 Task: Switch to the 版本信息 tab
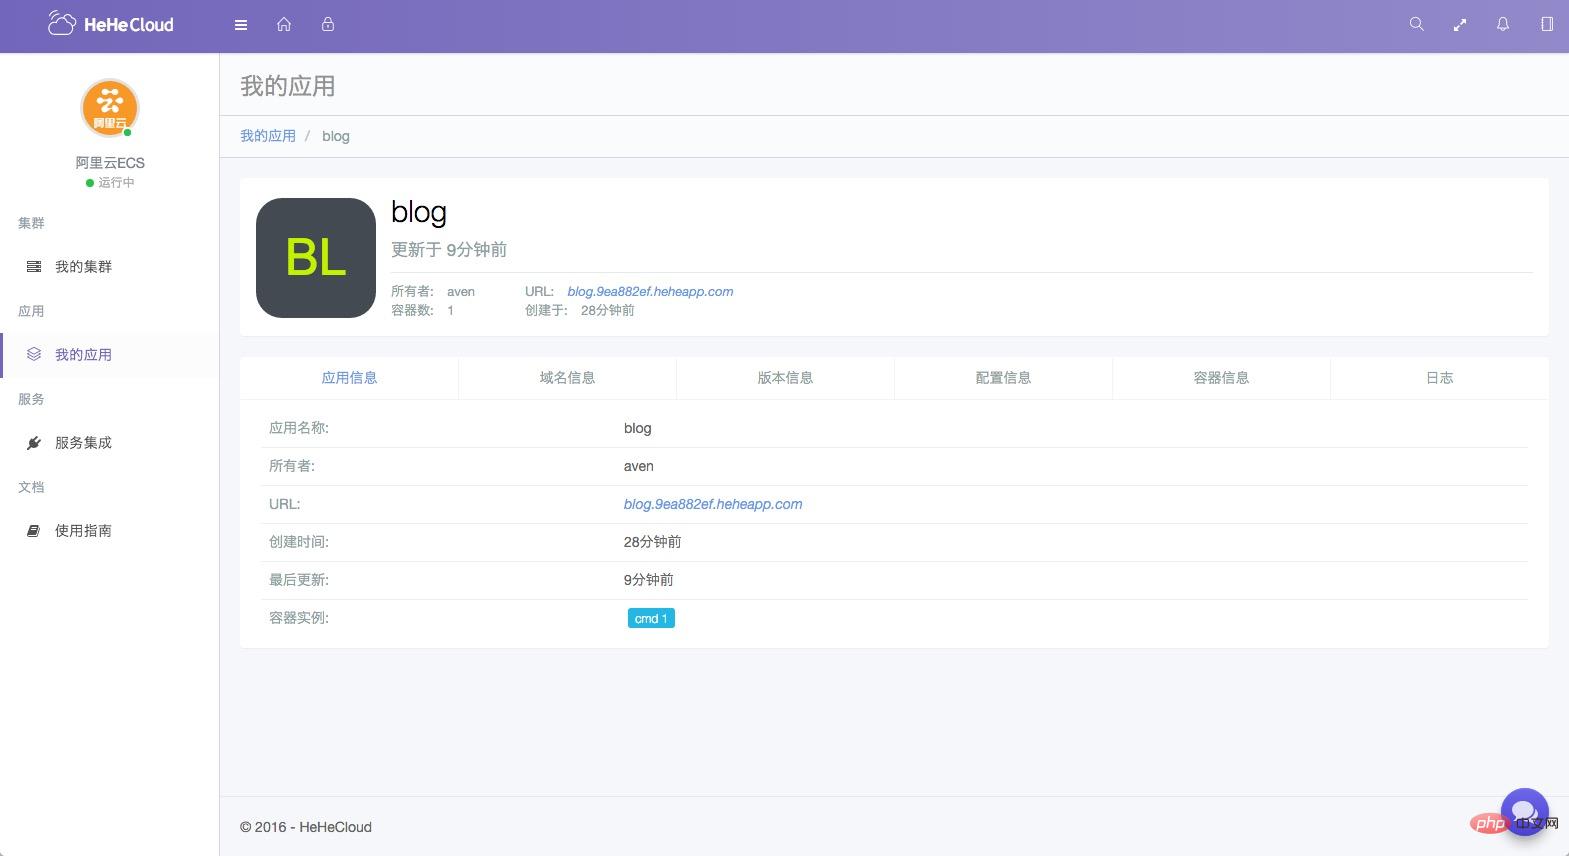click(x=785, y=378)
